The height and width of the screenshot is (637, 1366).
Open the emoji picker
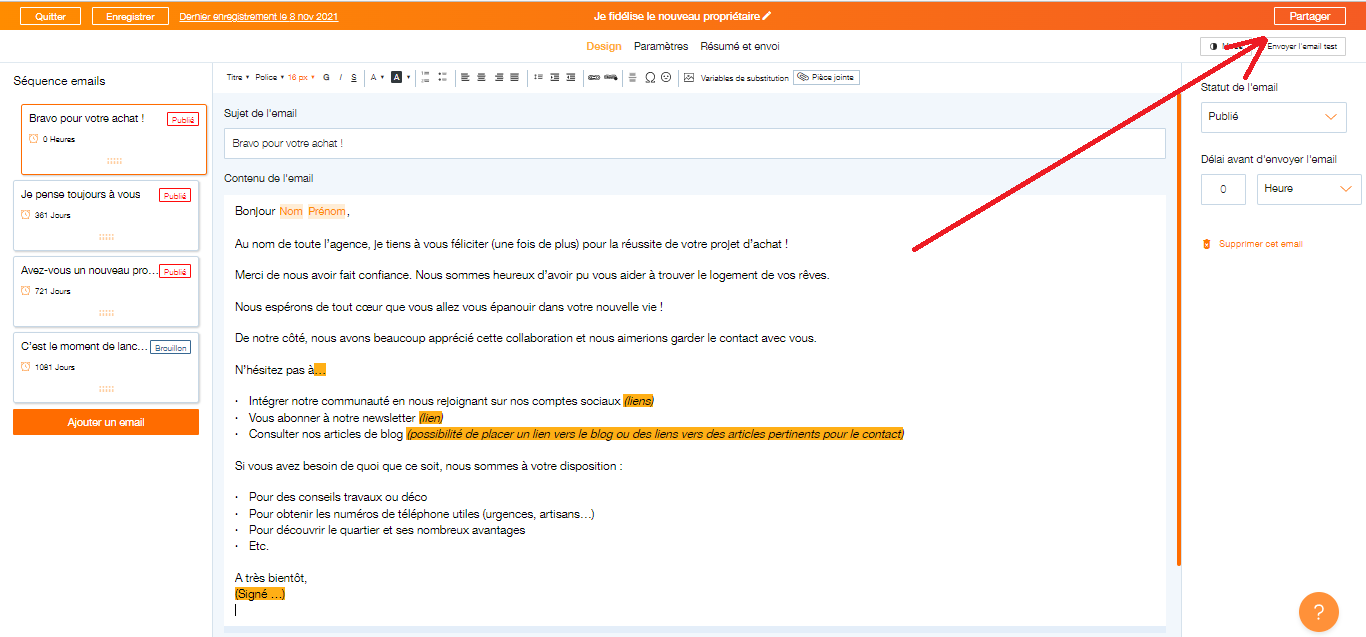(666, 77)
